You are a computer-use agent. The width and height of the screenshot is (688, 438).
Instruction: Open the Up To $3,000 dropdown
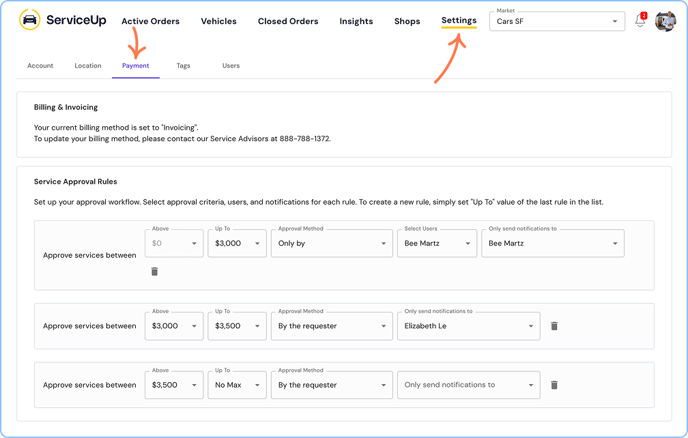[237, 243]
